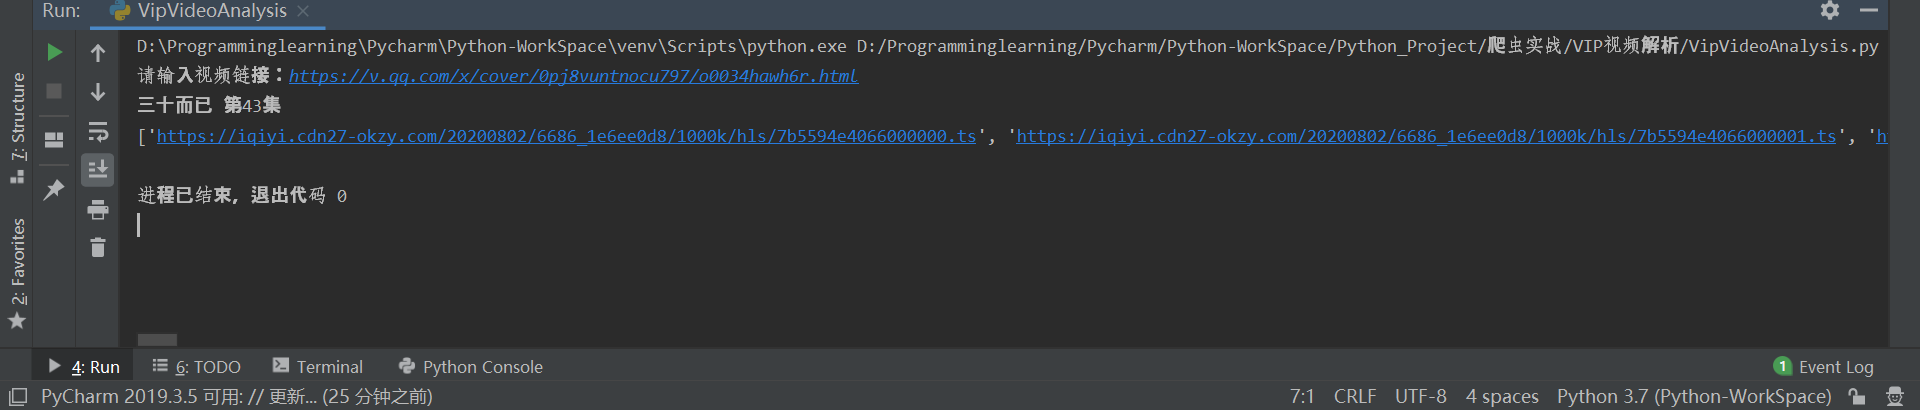Click the 7:1 cursor position indicator
The height and width of the screenshot is (410, 1920).
(1302, 397)
